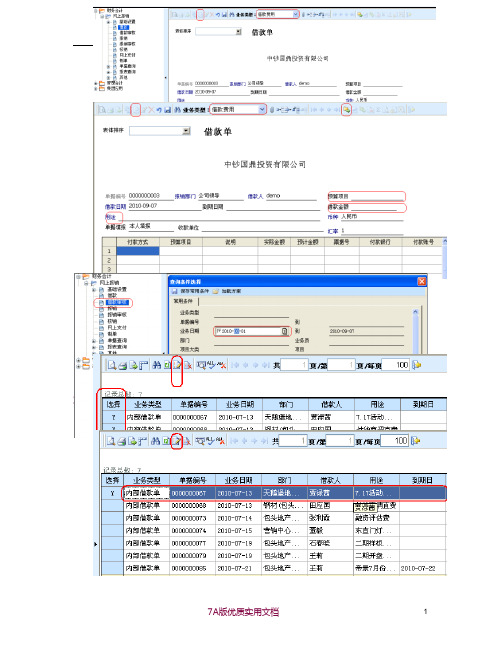Viewport: 502px width, 649px height.
Task: Click the undo arrow icon in large 借款单 toolbar
Action: 159,110
